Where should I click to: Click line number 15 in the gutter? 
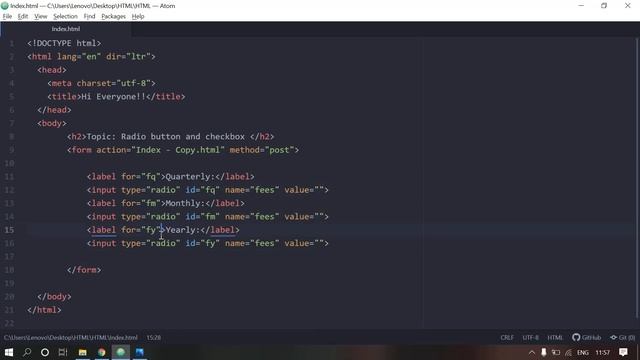tap(9, 230)
